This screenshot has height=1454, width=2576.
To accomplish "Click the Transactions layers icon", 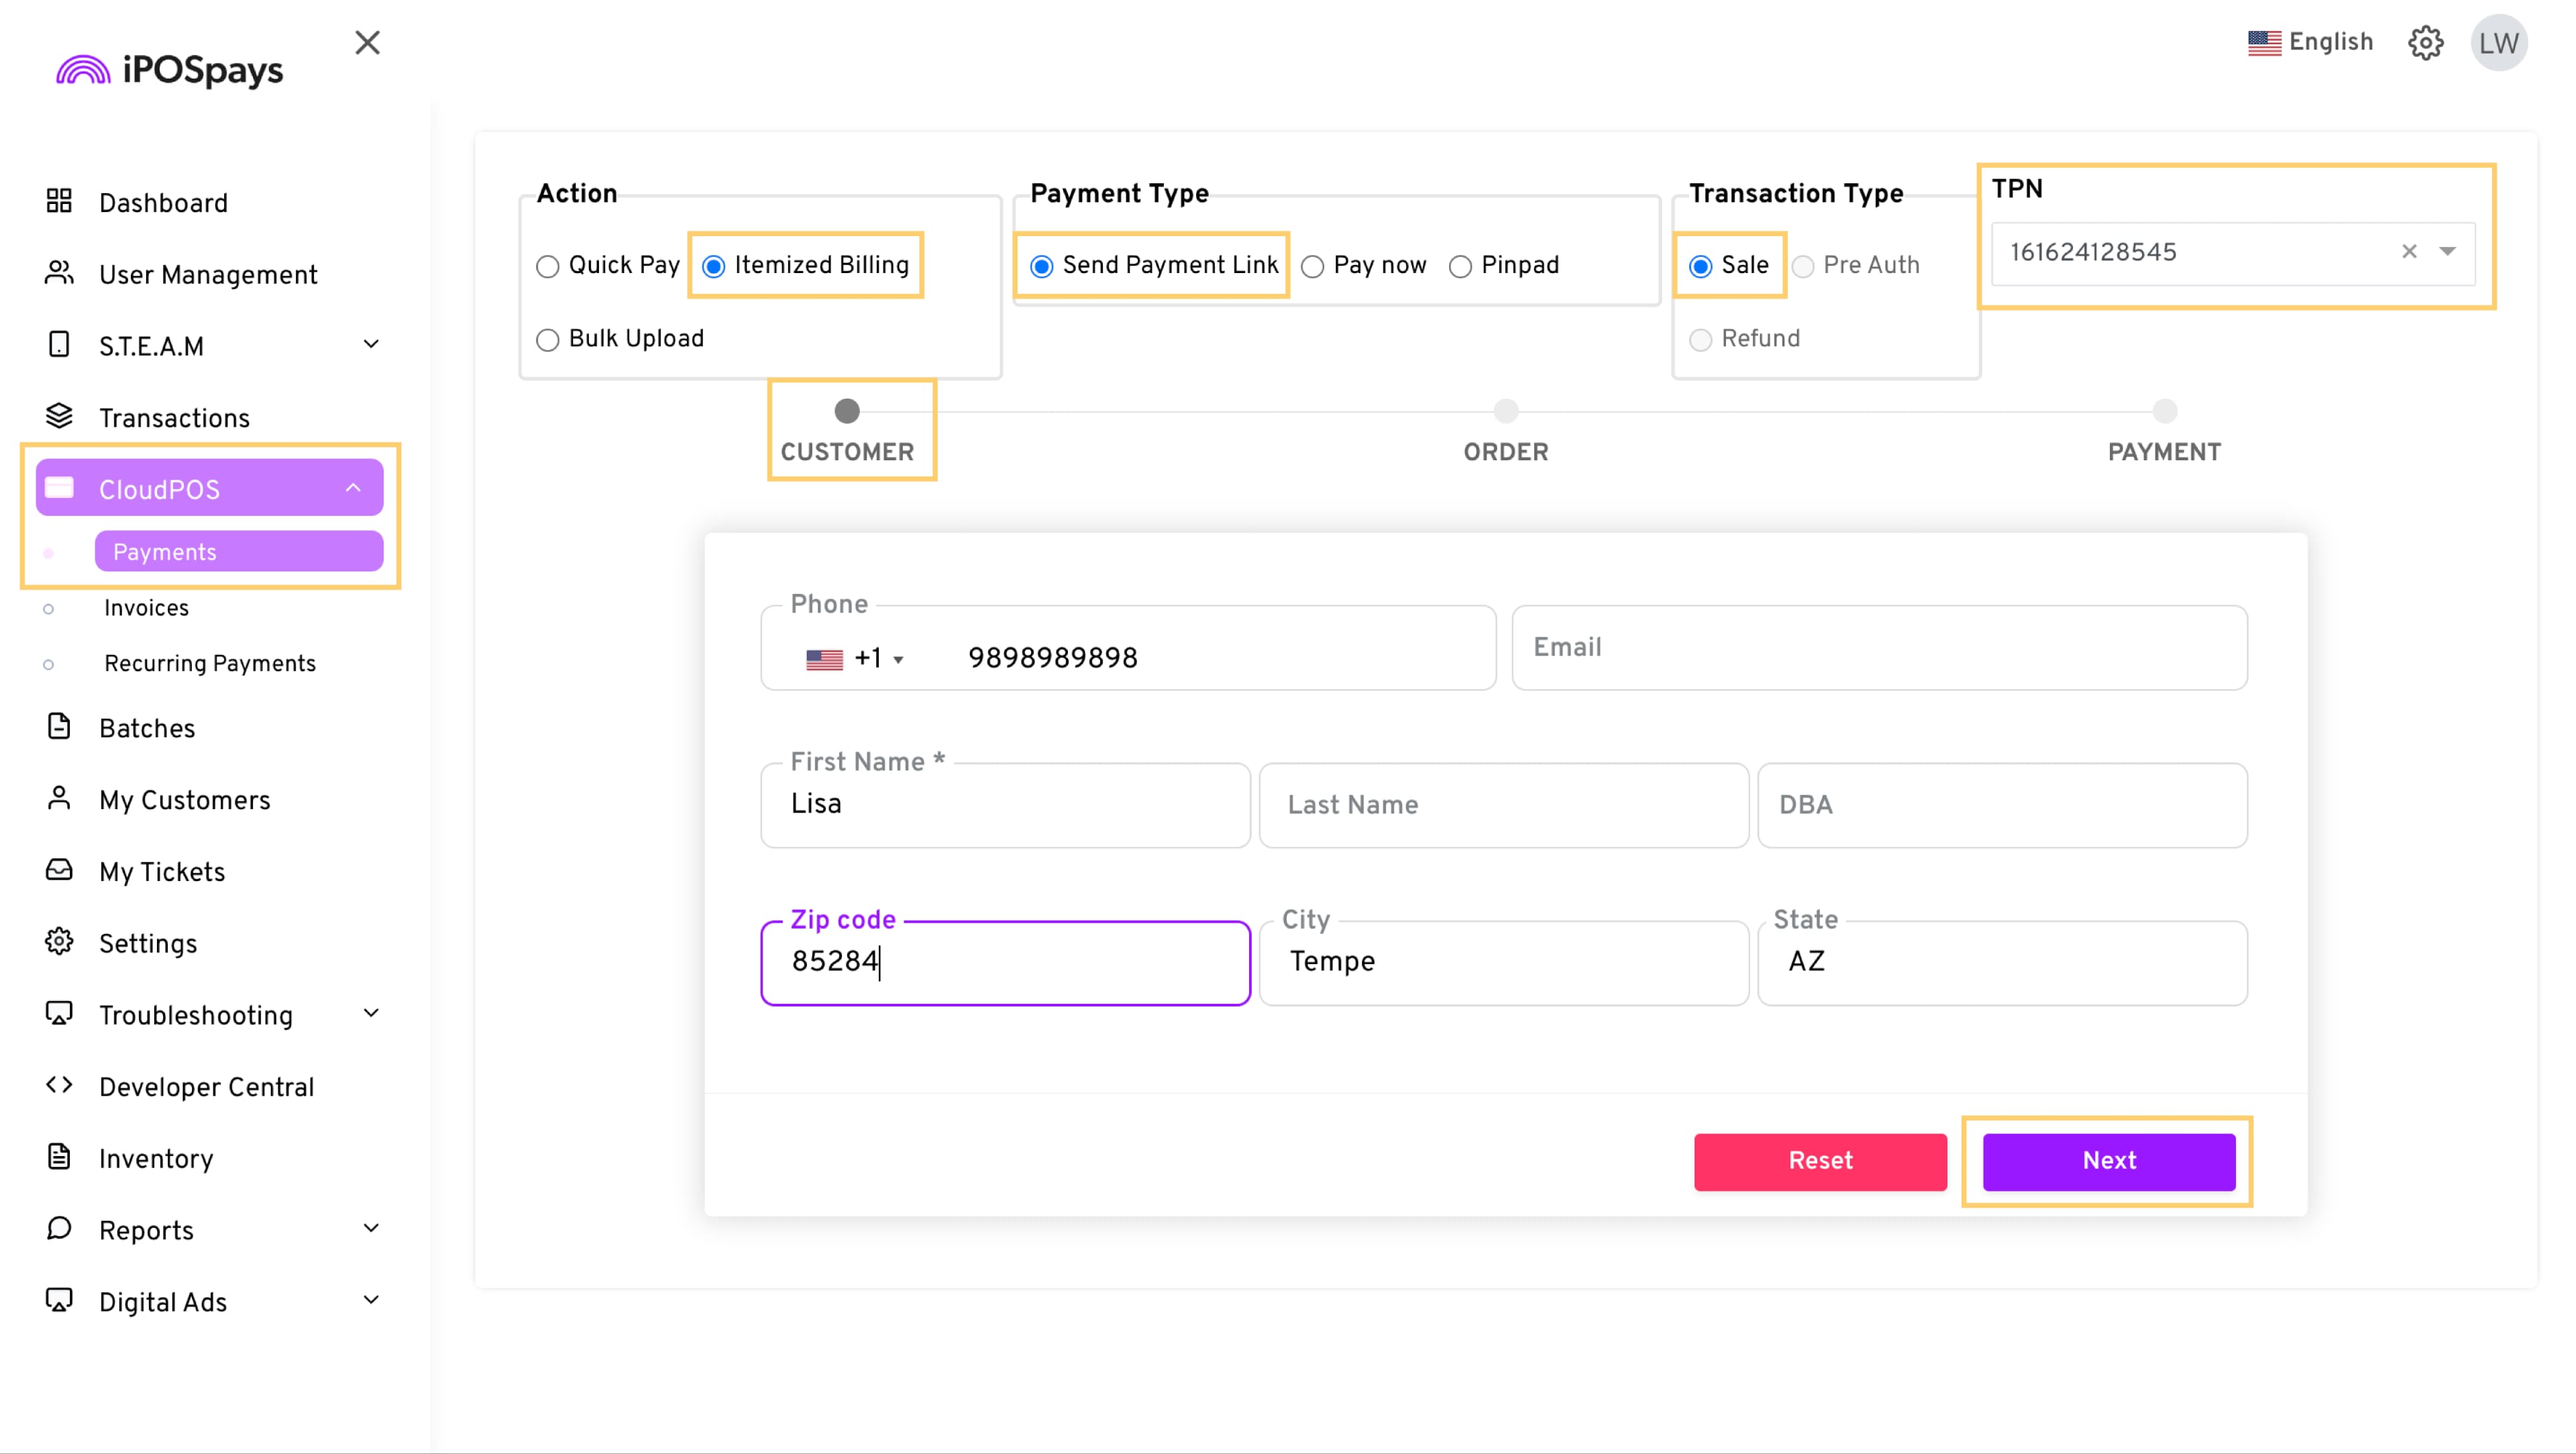I will (59, 416).
